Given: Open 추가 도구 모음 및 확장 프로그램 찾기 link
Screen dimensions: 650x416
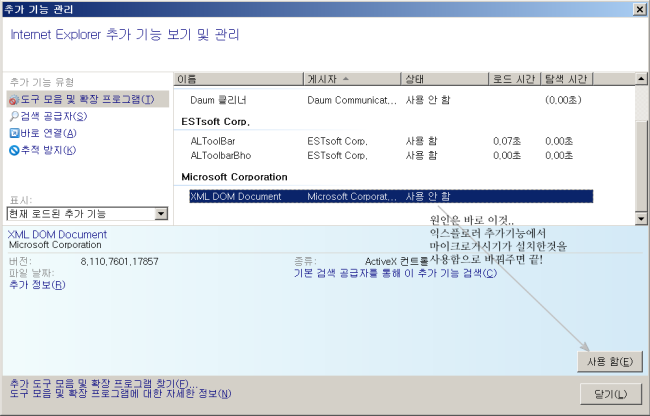Looking at the screenshot, I should 103,383.
